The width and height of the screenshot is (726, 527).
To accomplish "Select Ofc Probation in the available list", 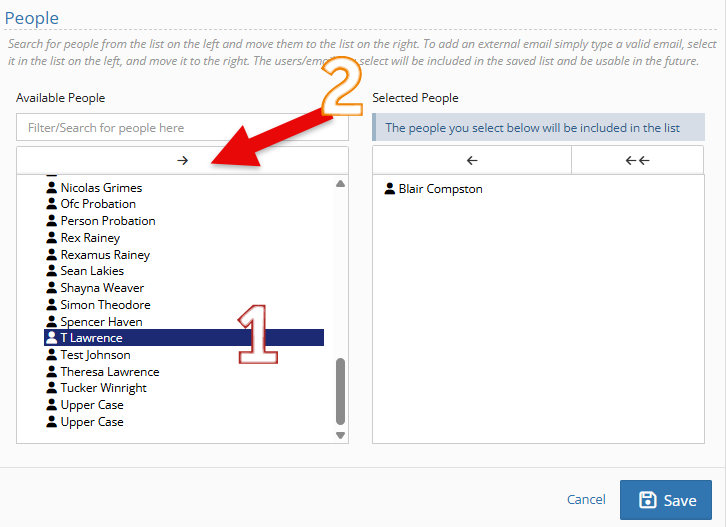I will coord(98,204).
